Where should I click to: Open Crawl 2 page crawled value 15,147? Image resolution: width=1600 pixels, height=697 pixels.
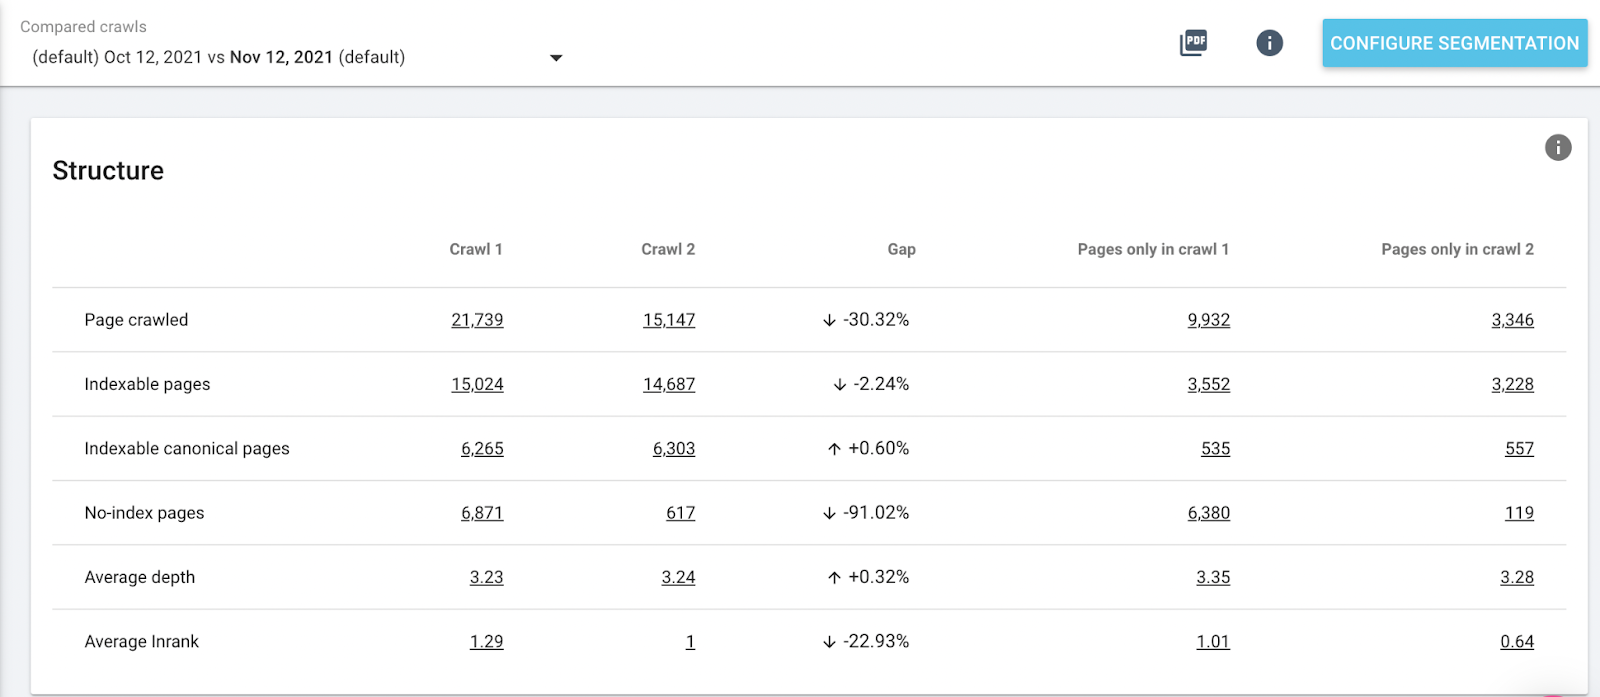click(x=669, y=320)
